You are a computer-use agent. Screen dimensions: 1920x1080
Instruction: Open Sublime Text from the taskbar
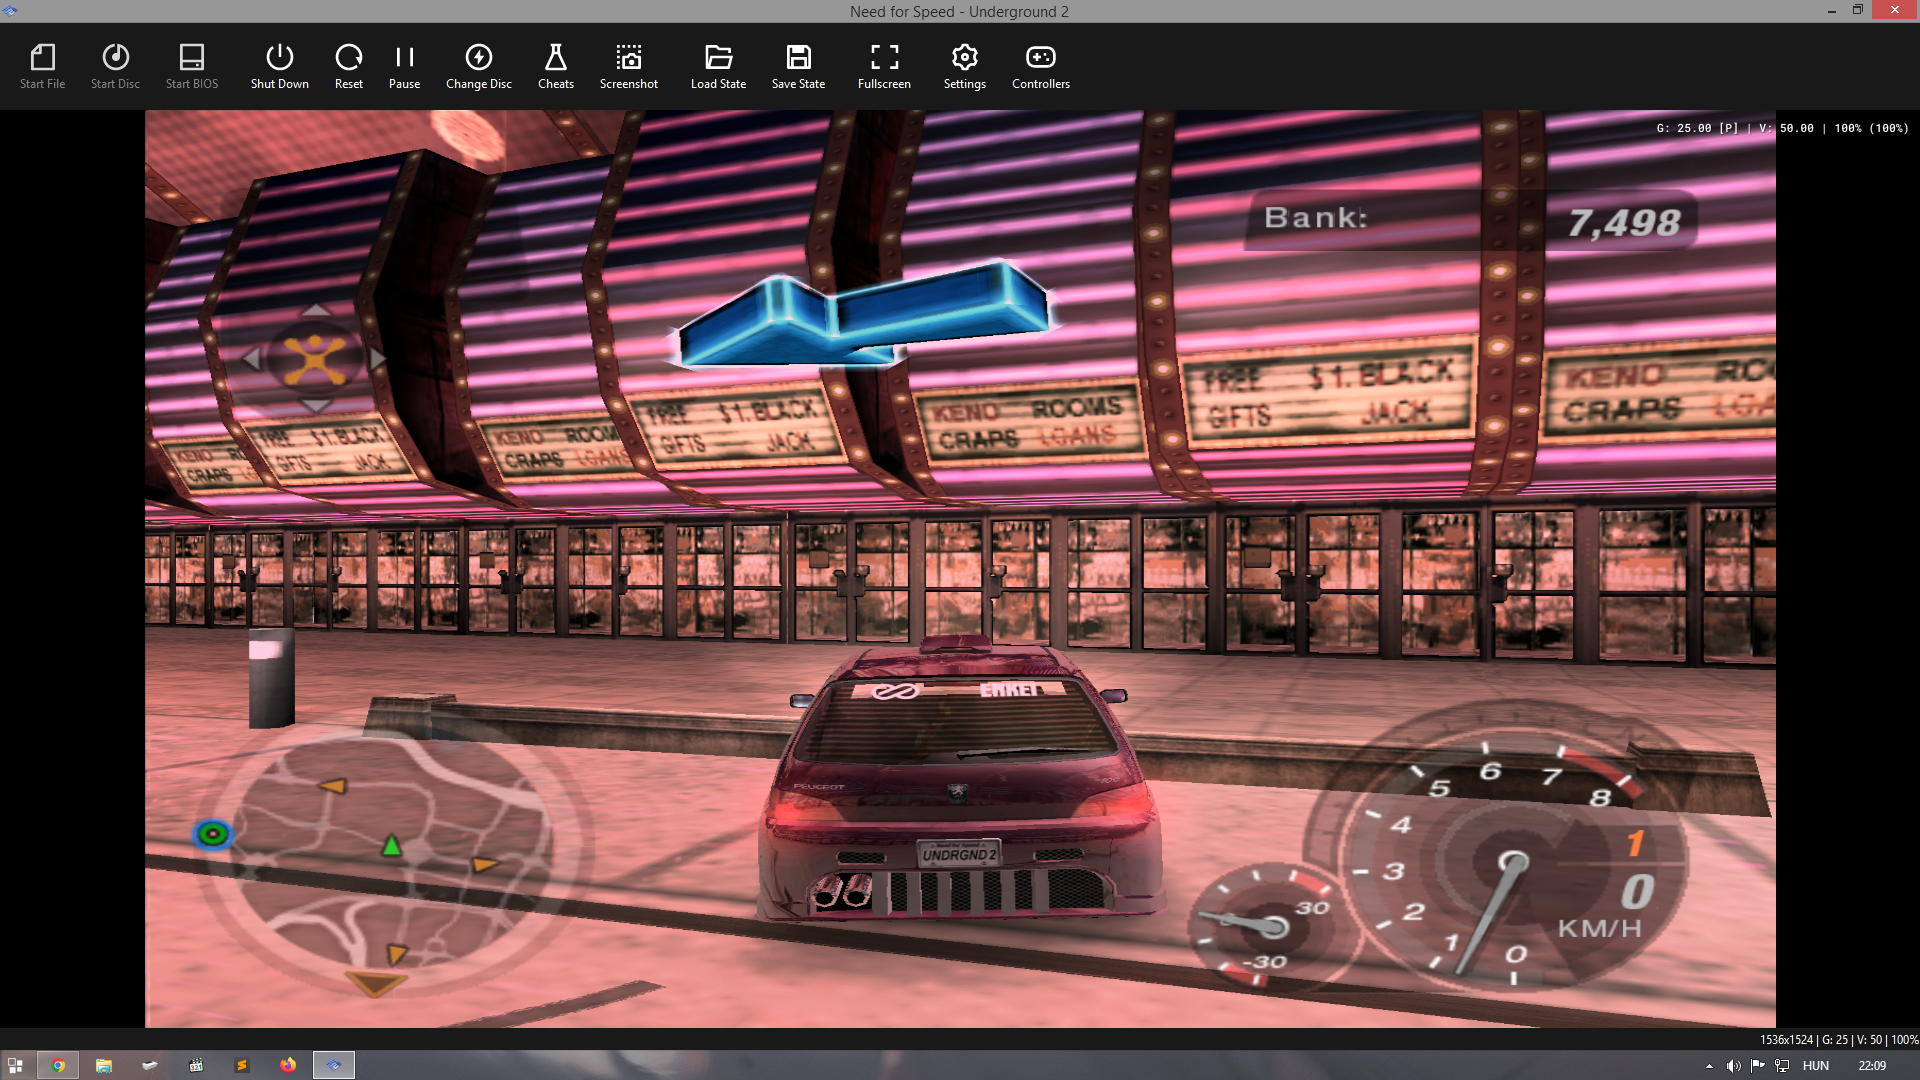(x=242, y=1064)
